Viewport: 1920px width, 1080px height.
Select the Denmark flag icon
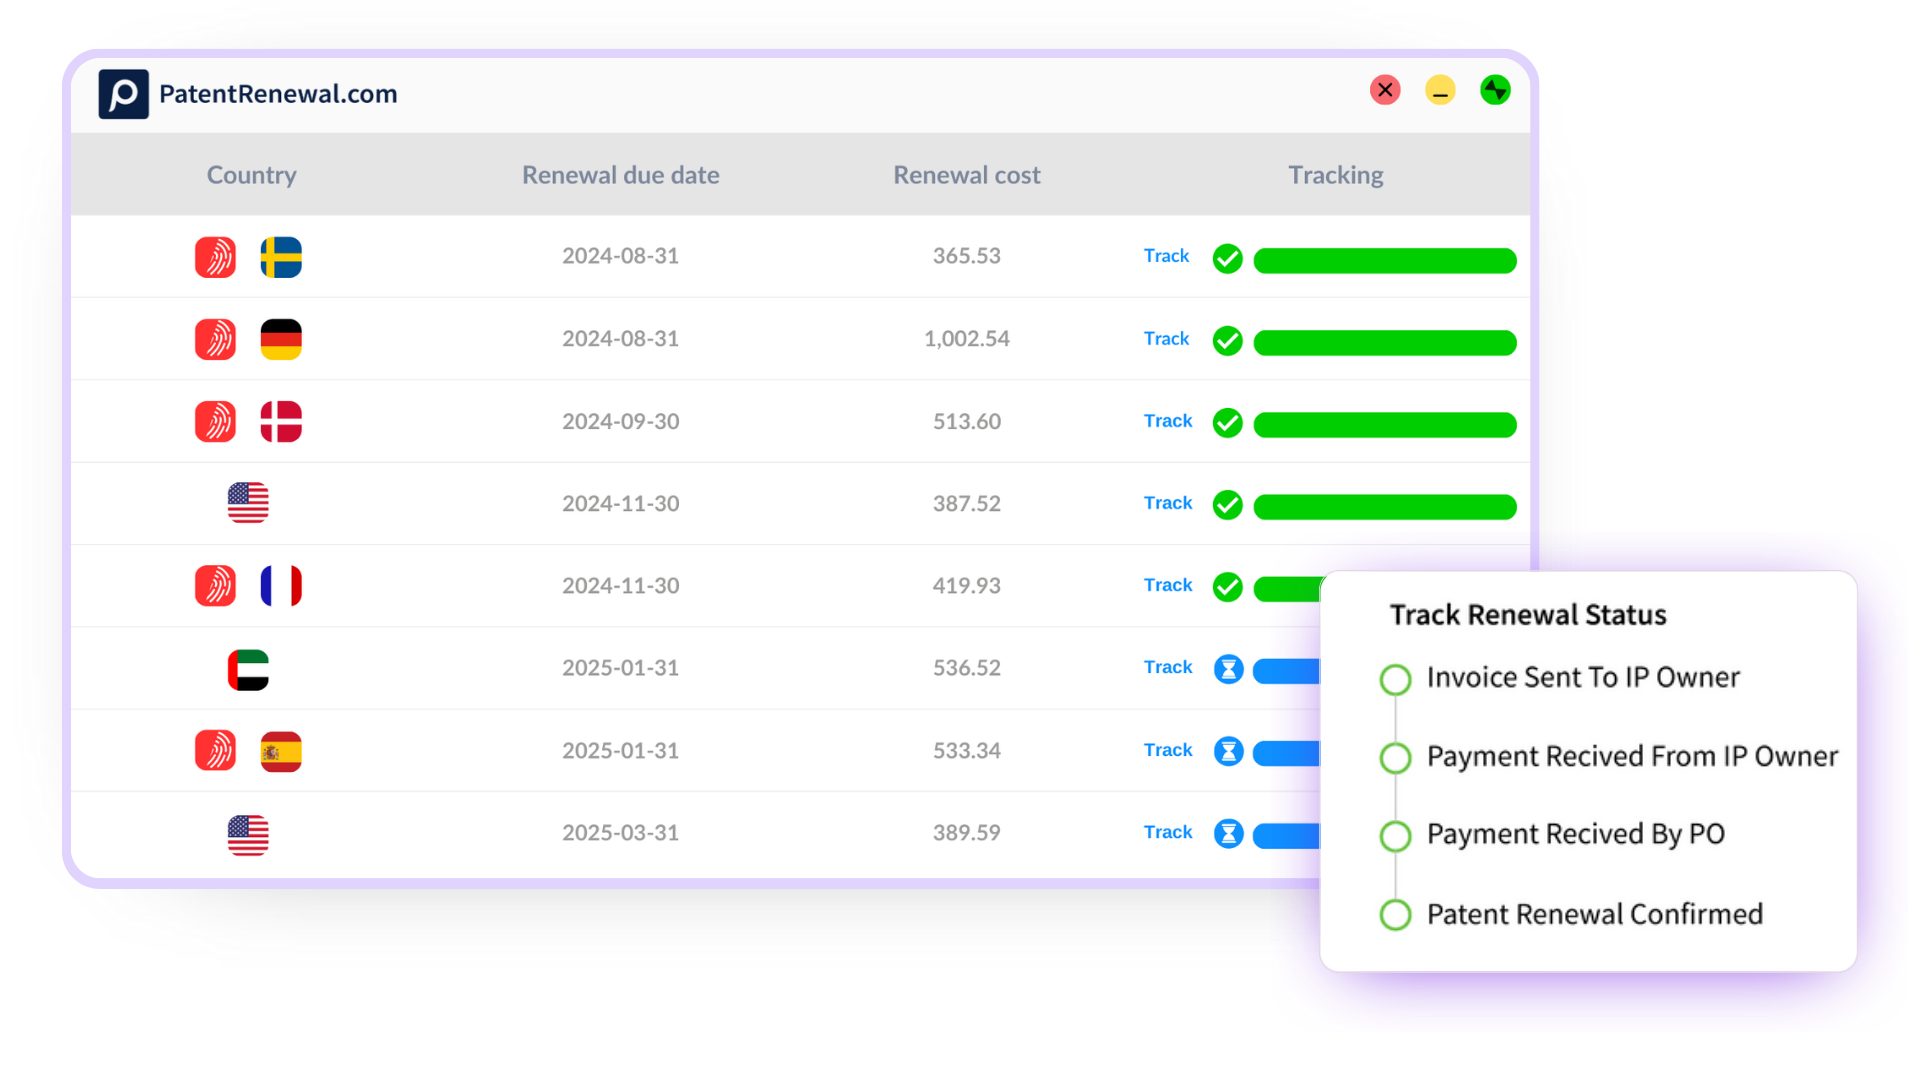[x=281, y=421]
